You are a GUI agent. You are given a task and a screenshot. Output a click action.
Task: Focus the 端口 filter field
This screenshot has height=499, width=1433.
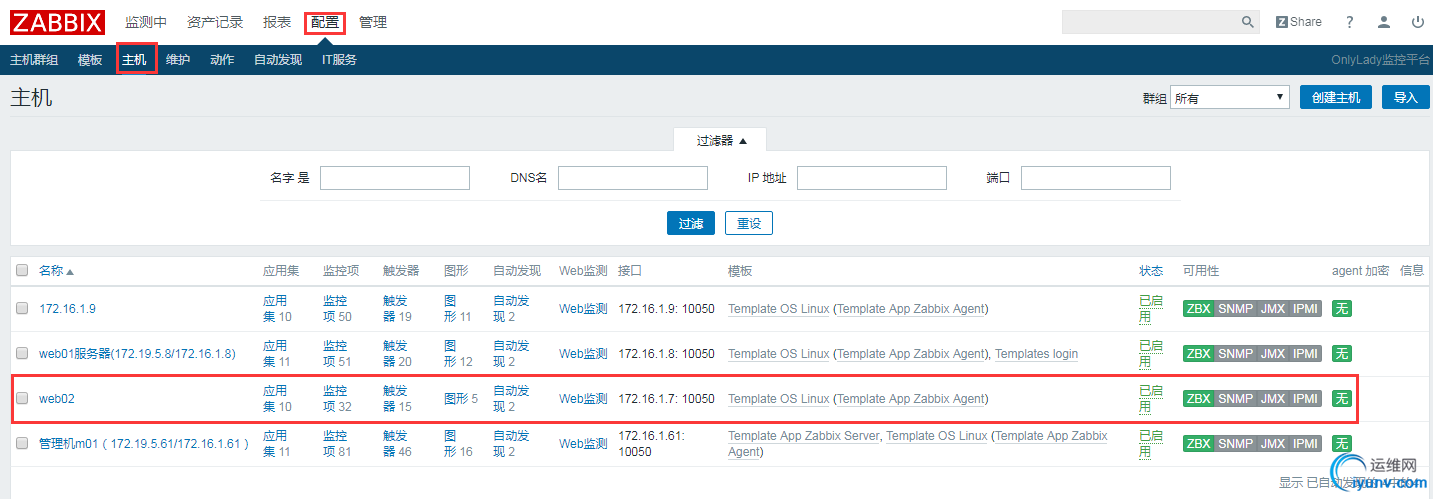(x=1096, y=178)
